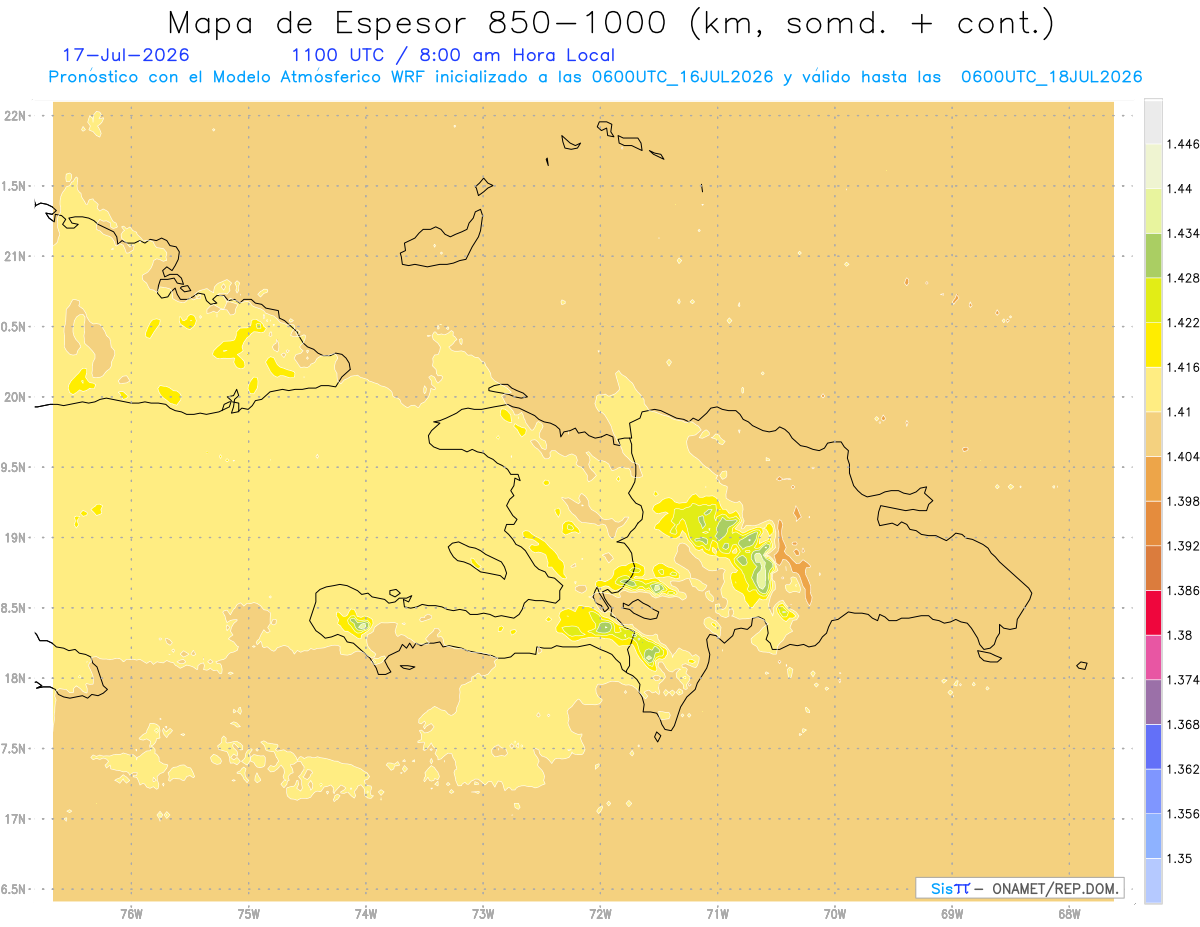Click the latitude label "17N"
The height and width of the screenshot is (927, 1200).
click(17, 819)
